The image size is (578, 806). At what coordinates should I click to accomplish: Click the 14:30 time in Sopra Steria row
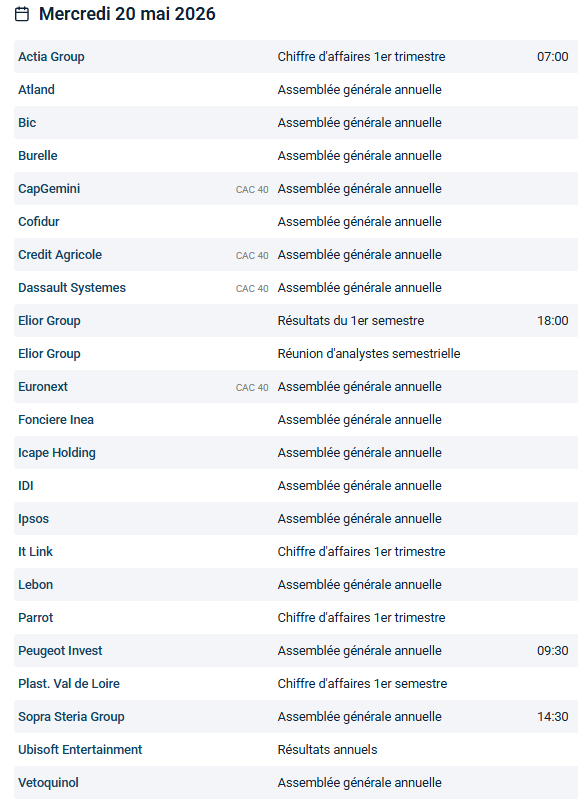pyautogui.click(x=553, y=717)
